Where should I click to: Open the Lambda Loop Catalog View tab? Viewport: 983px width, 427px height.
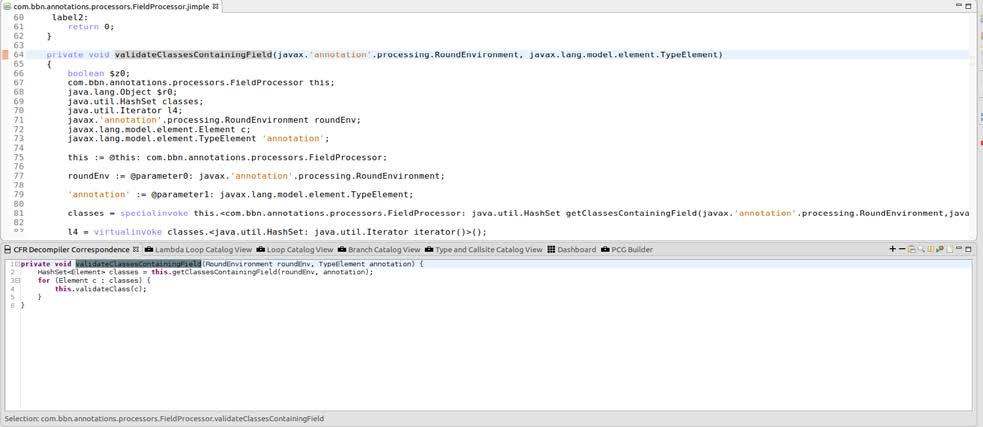click(x=198, y=250)
